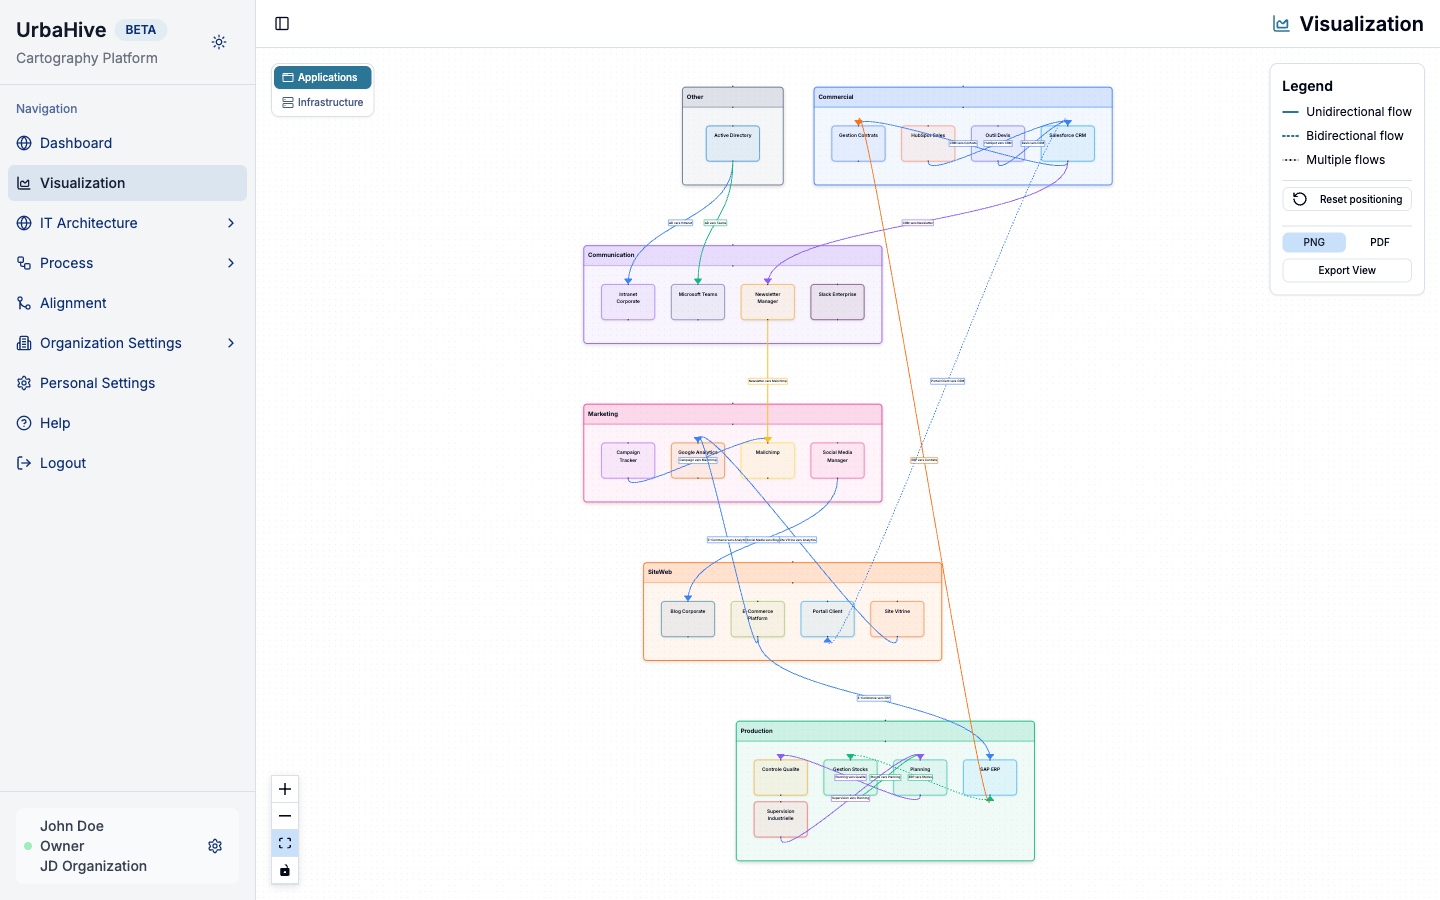Select the Site Vitrine node

pyautogui.click(x=898, y=619)
